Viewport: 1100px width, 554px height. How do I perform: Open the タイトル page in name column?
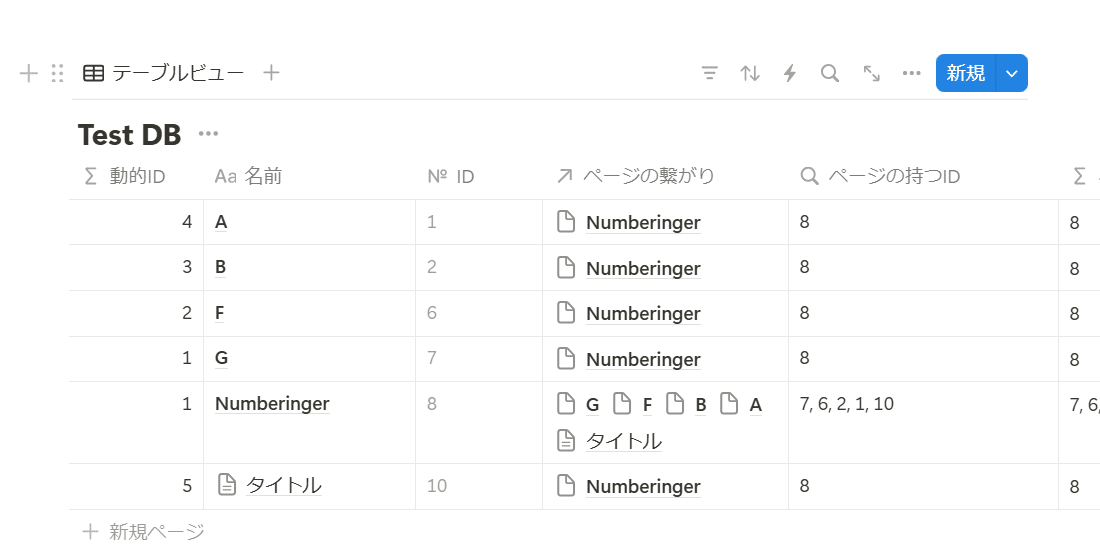pos(283,486)
